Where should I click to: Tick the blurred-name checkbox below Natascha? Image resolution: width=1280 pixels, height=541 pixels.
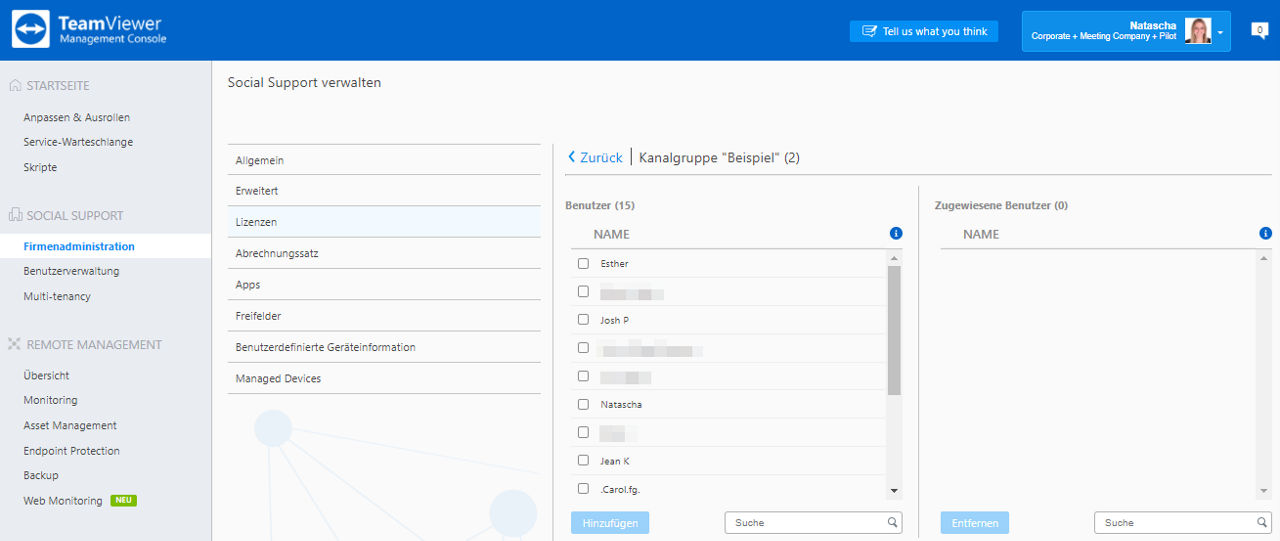[583, 432]
